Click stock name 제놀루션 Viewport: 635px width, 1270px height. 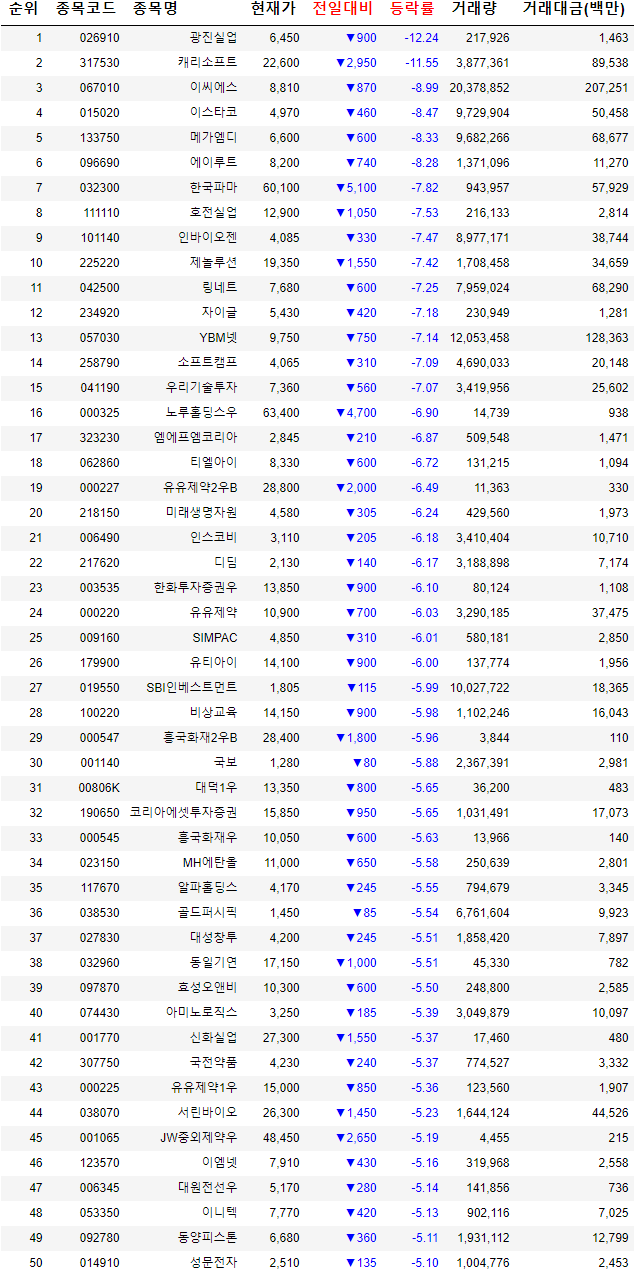point(213,263)
